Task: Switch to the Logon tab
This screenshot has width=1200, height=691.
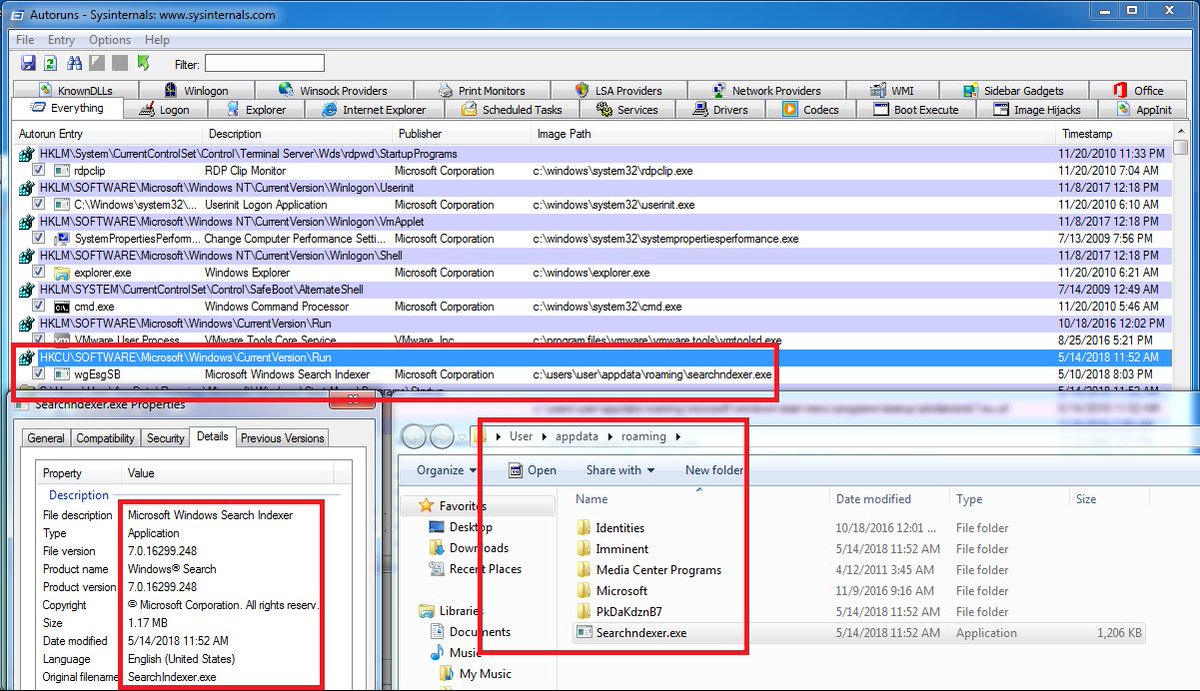Action: coord(164,110)
